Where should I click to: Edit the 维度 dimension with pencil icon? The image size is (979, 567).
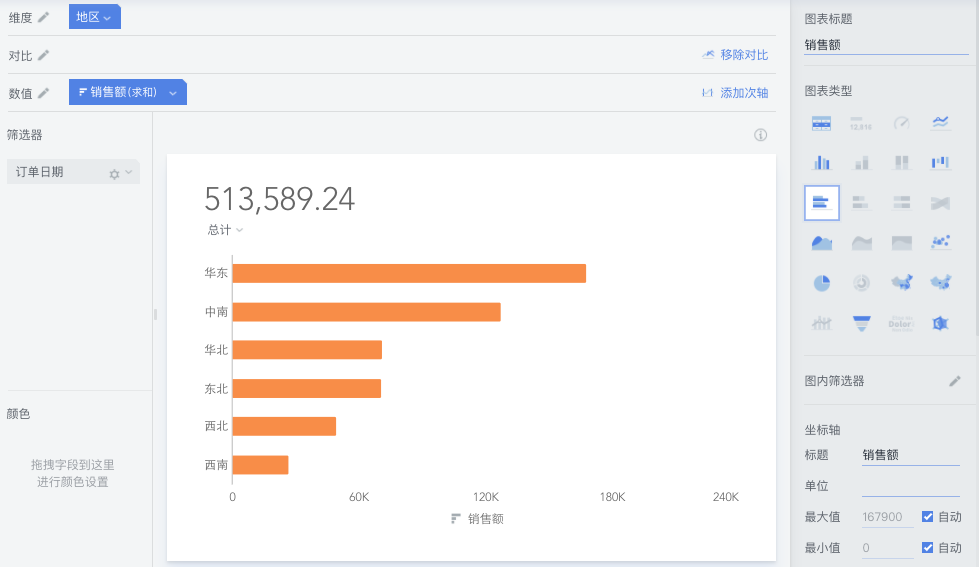point(43,17)
